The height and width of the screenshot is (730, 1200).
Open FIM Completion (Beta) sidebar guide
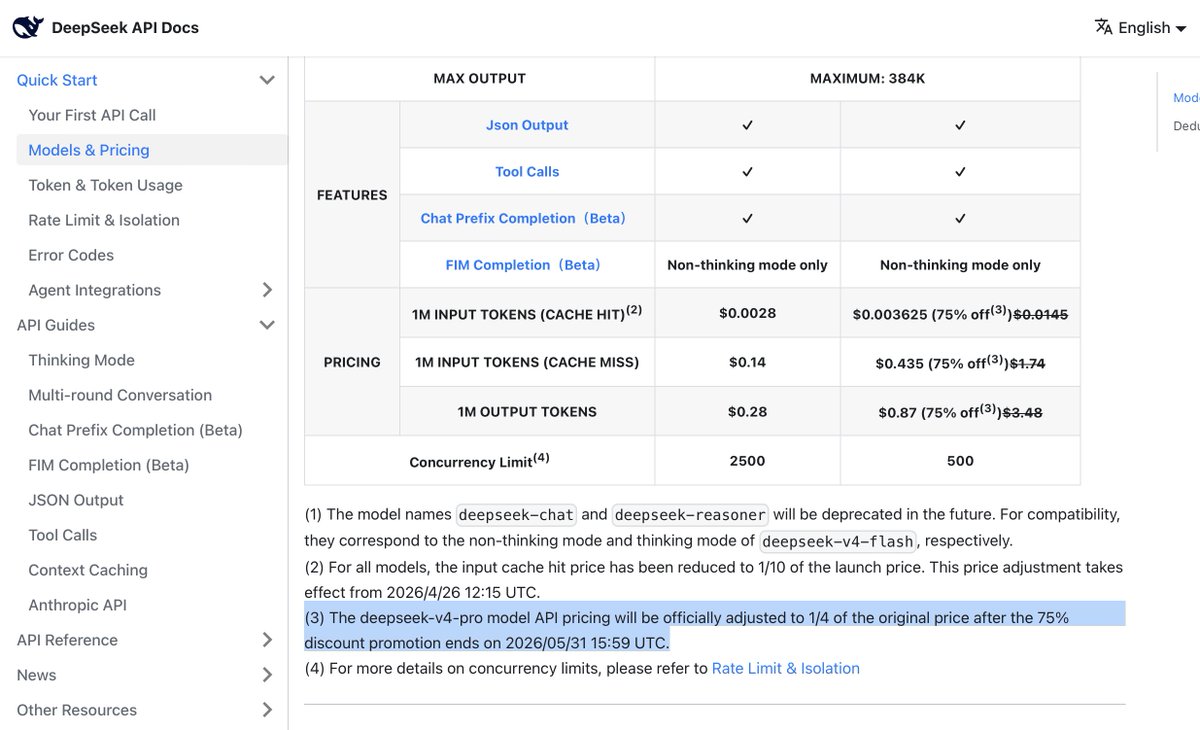(x=108, y=465)
